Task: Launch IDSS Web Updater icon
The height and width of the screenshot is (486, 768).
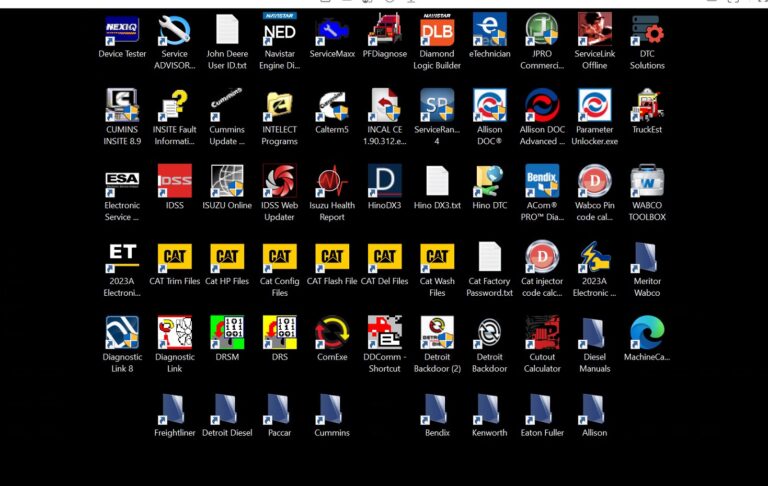Action: pos(280,181)
